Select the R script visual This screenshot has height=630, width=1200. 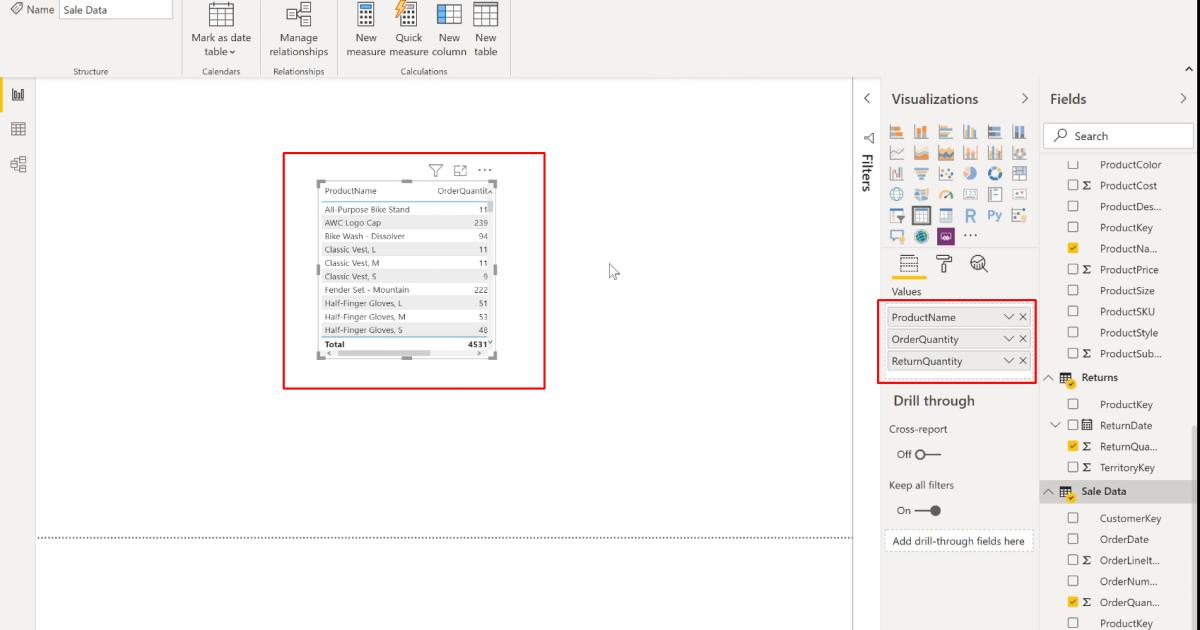[970, 215]
